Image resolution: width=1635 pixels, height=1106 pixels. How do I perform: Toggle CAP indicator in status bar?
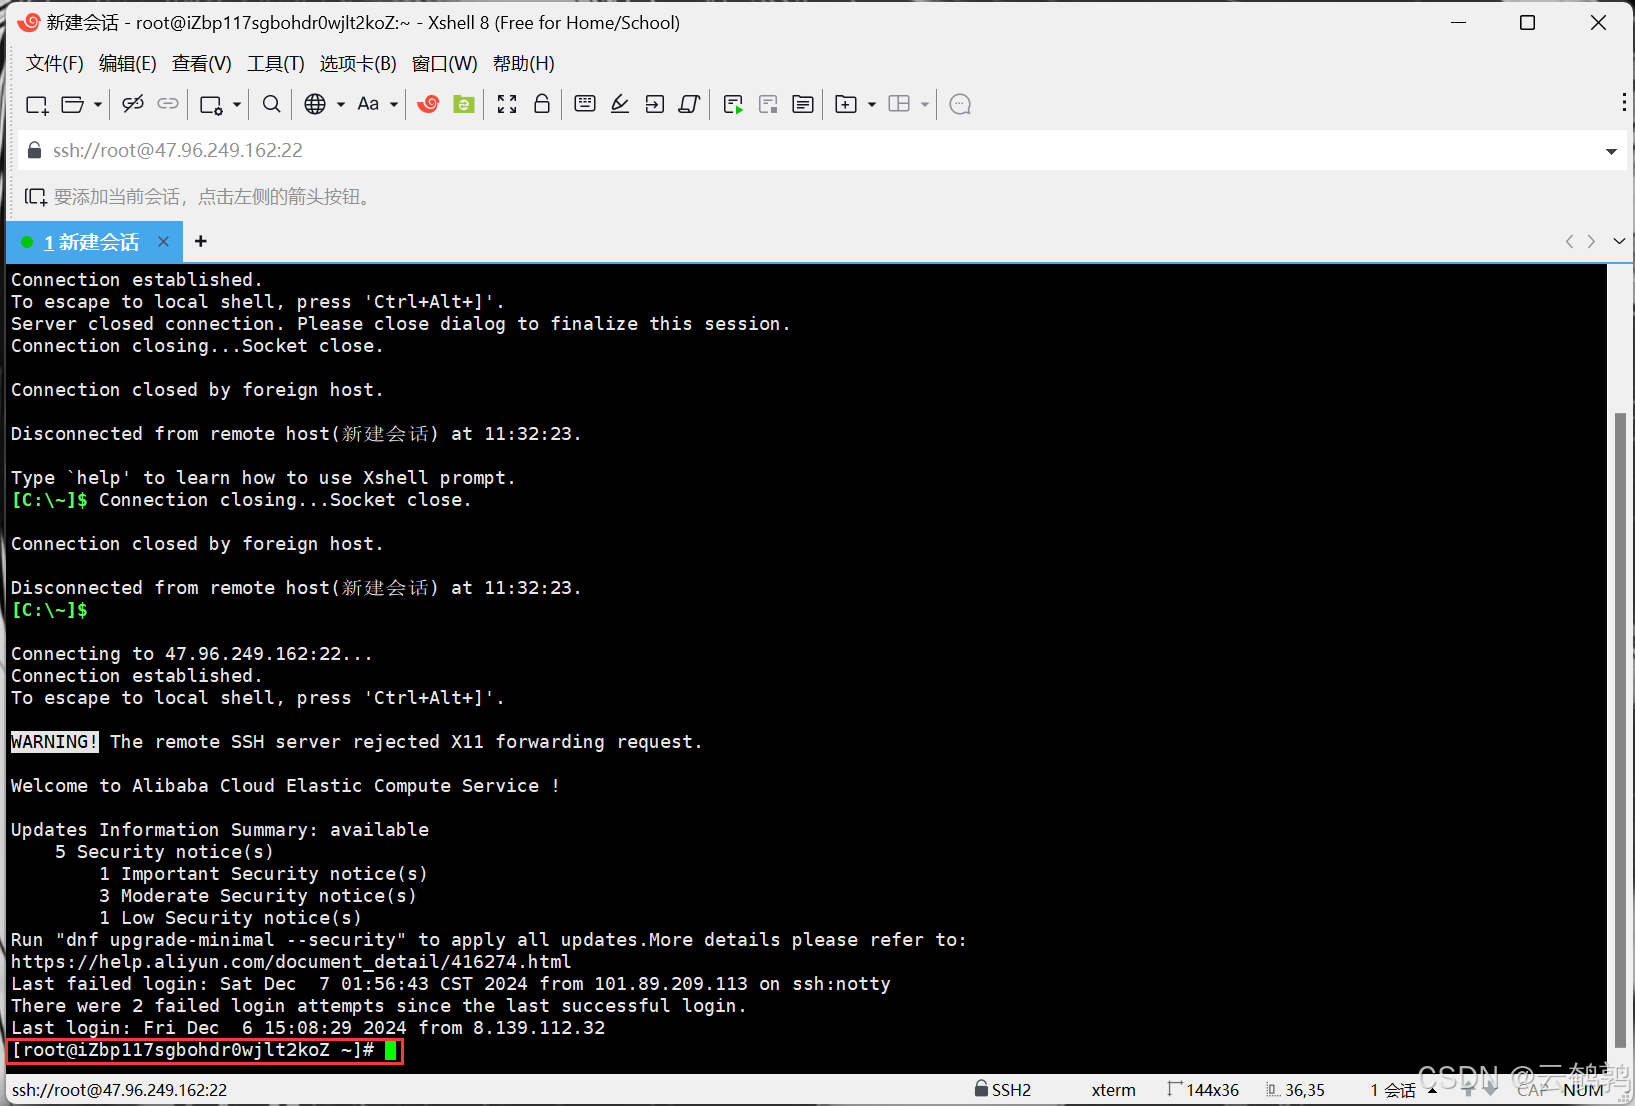pos(1532,1089)
